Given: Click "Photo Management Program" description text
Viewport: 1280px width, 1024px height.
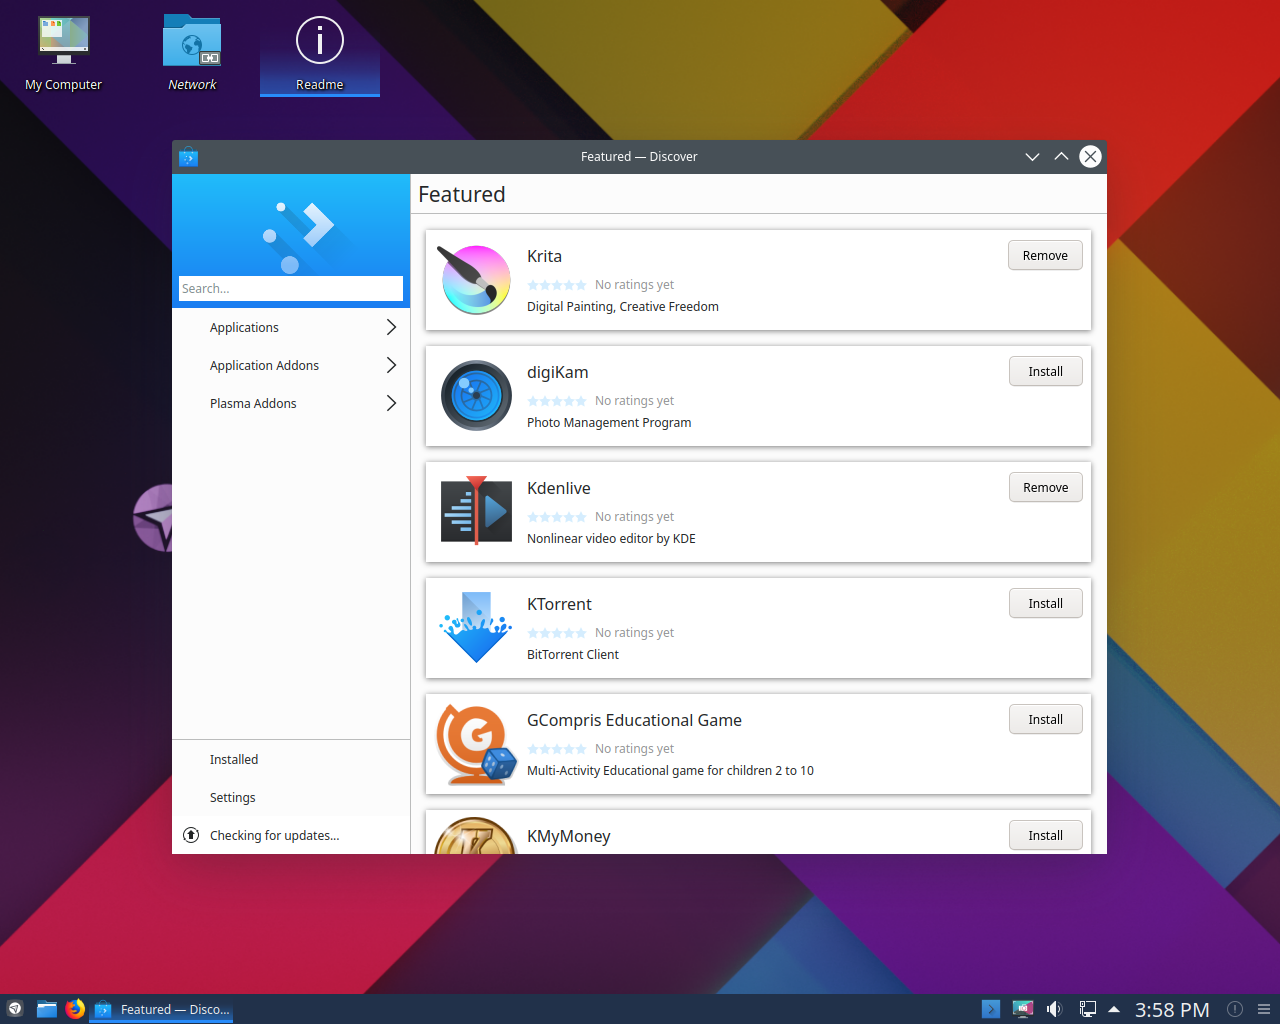Looking at the screenshot, I should pyautogui.click(x=609, y=423).
